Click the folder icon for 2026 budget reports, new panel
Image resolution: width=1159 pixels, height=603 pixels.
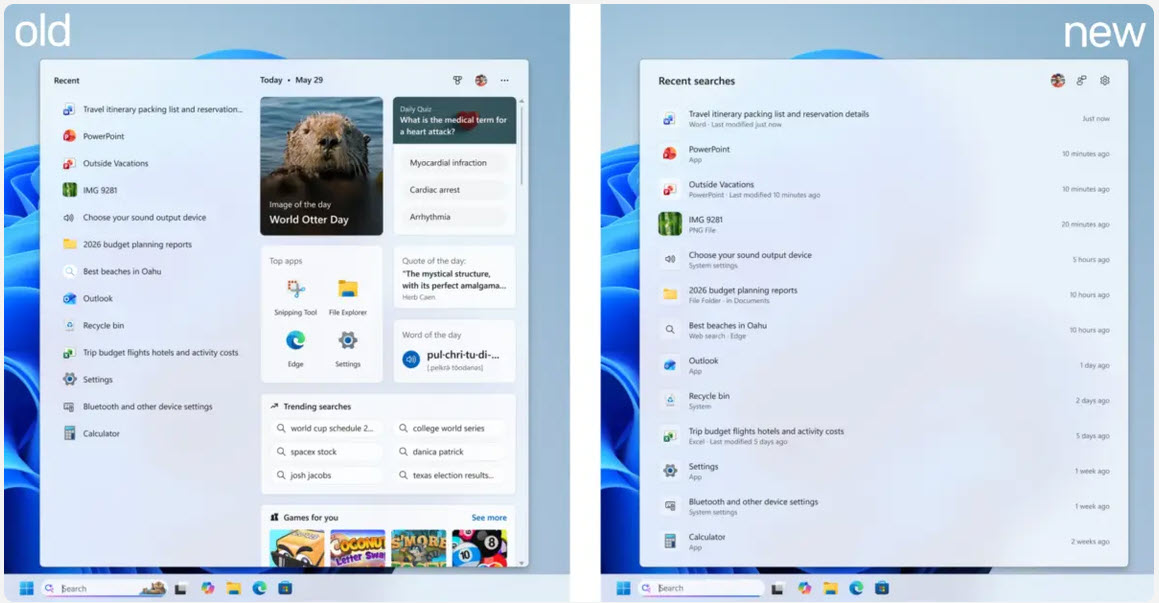[670, 294]
